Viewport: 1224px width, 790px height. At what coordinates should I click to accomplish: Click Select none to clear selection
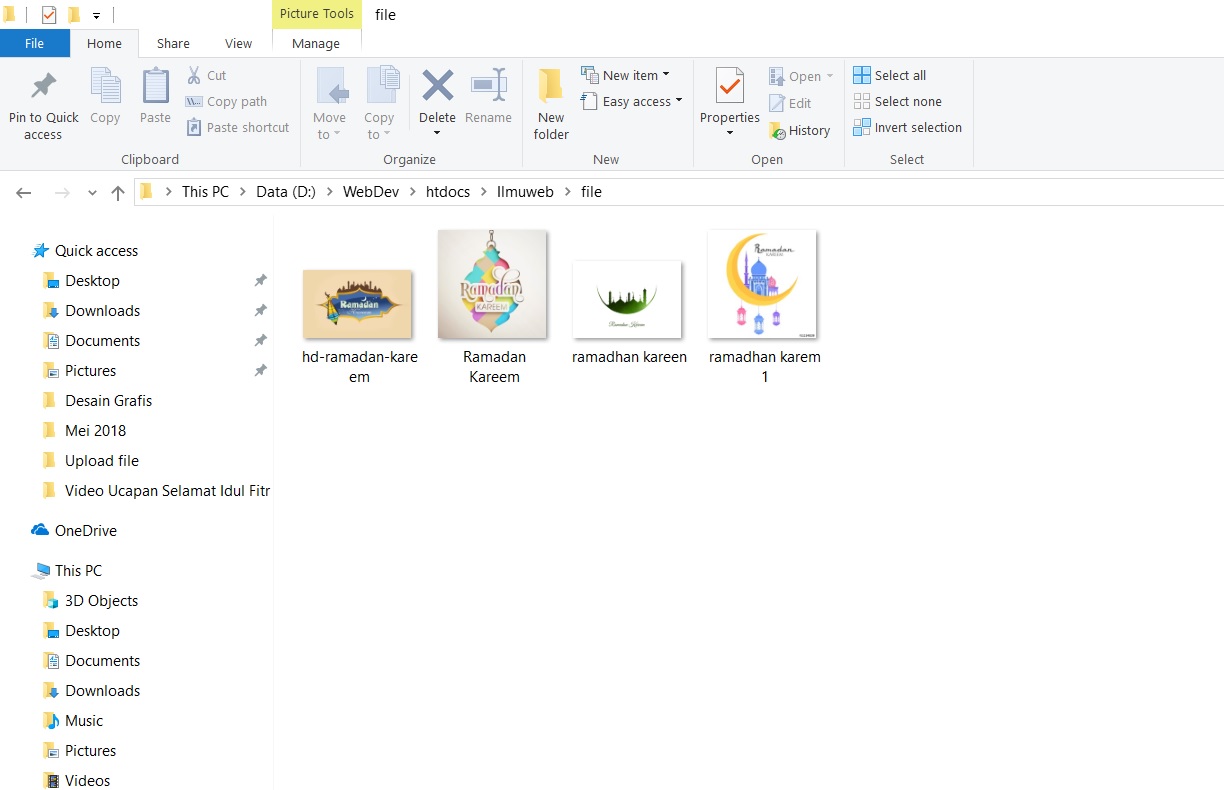point(899,101)
